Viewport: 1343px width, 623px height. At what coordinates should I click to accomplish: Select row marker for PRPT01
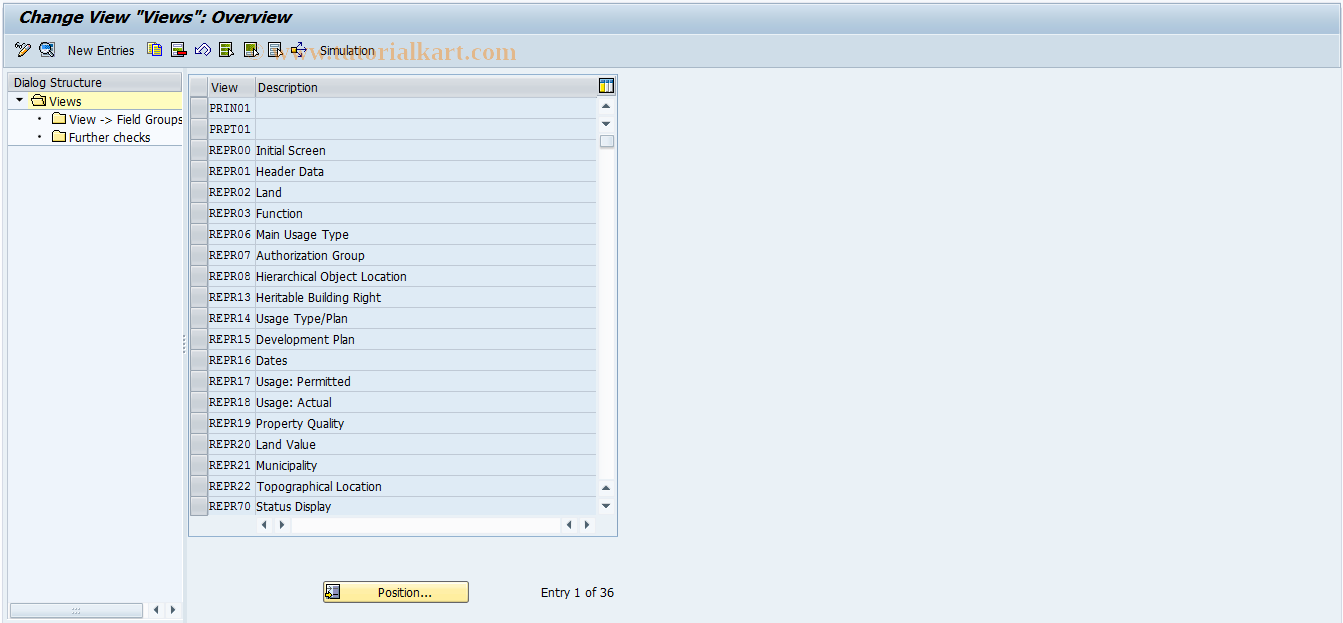199,129
